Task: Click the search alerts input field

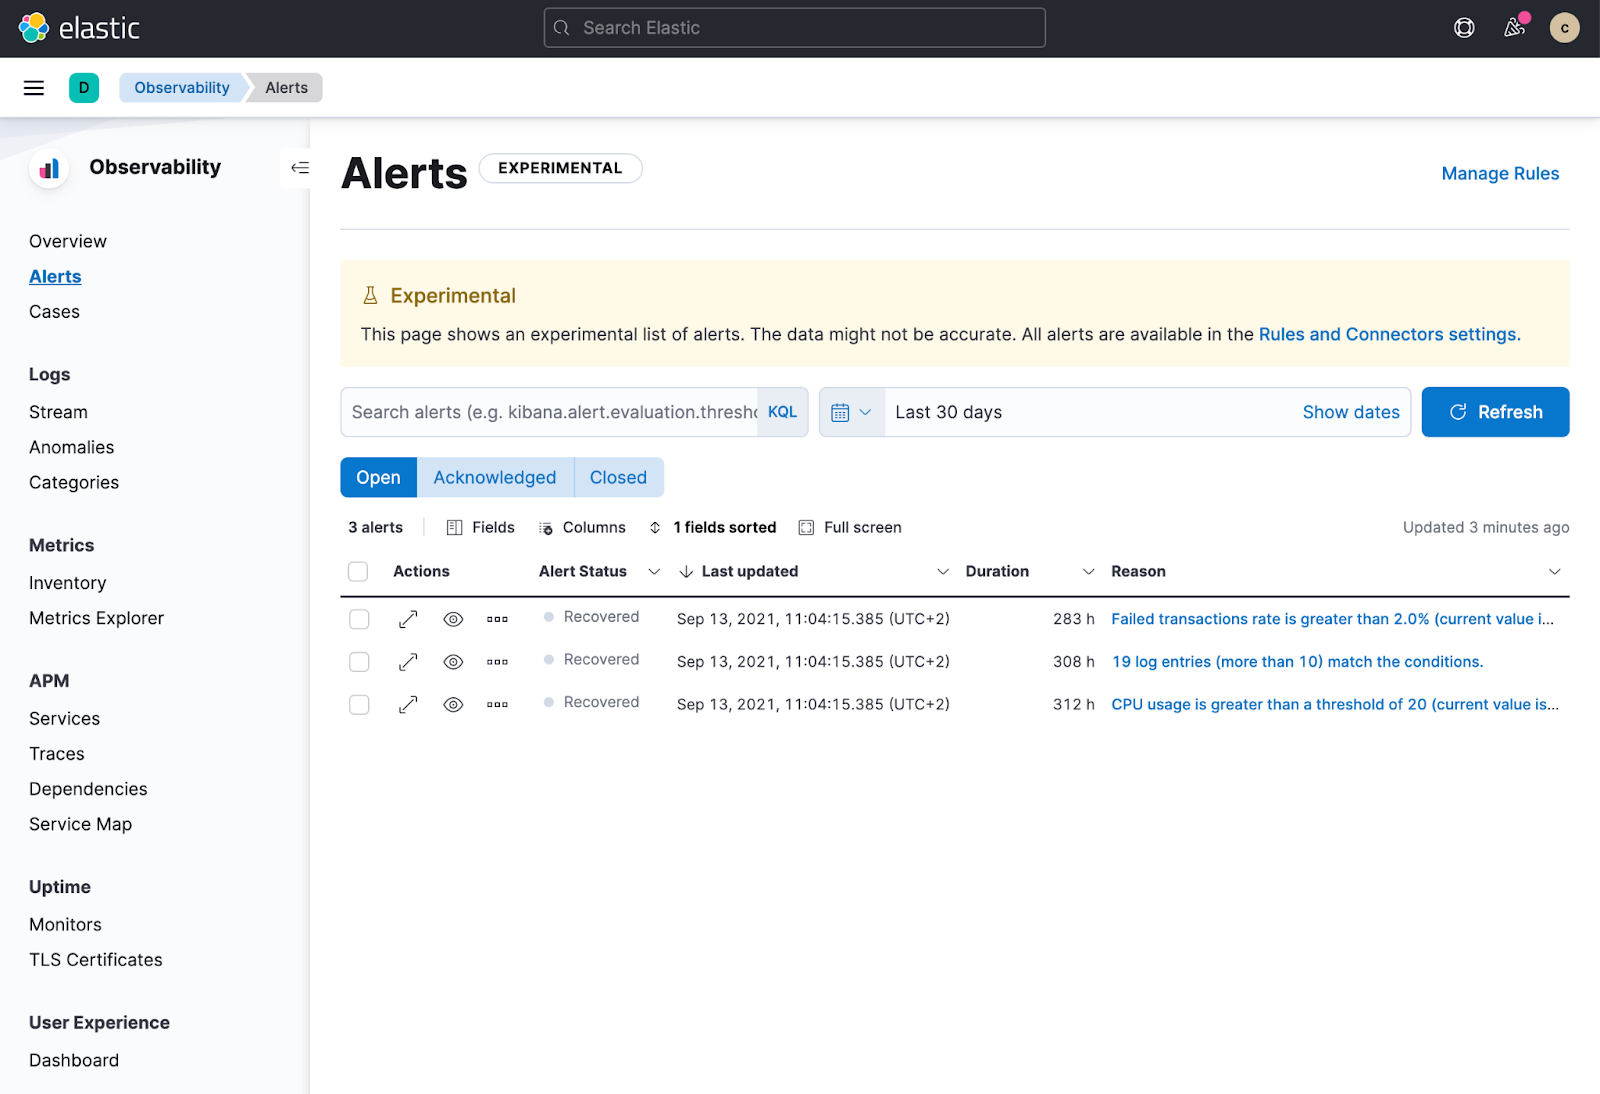Action: pos(550,411)
